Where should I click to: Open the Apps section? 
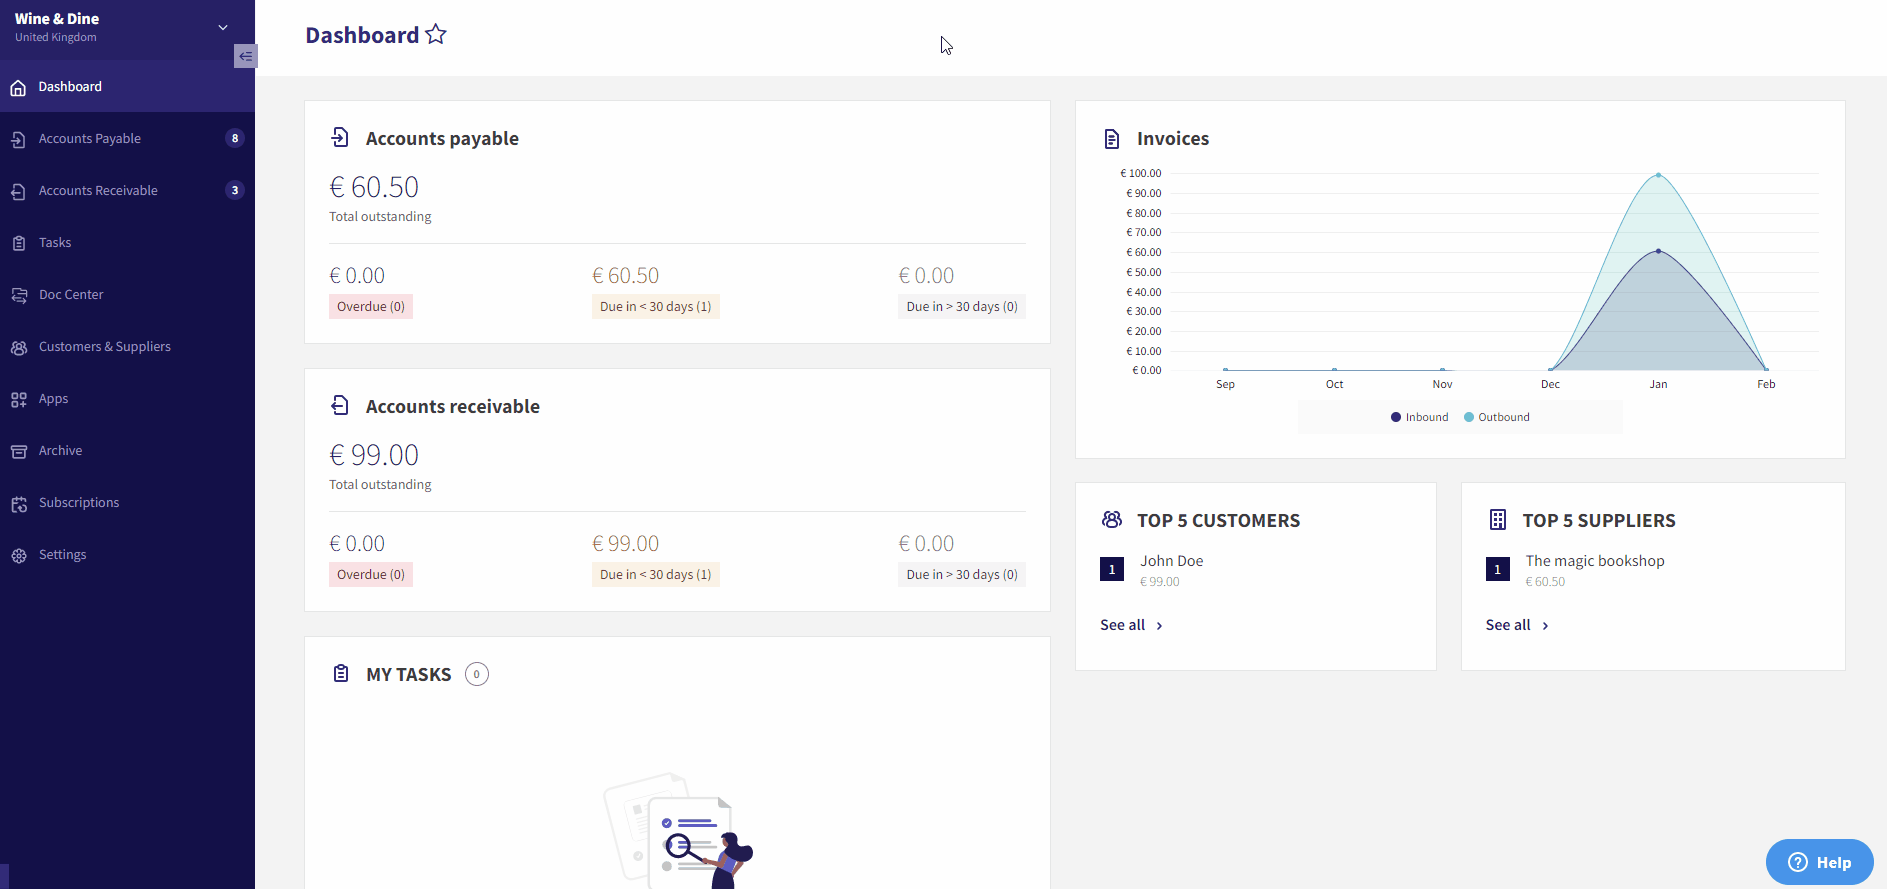point(127,399)
